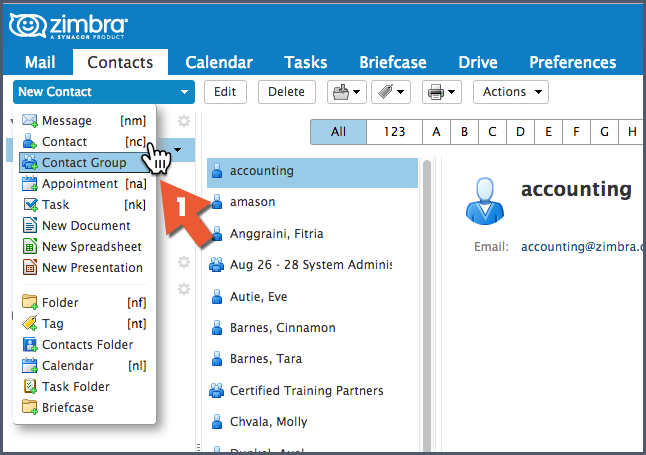
Task: Click the accounting row contact icon
Action: (x=217, y=171)
